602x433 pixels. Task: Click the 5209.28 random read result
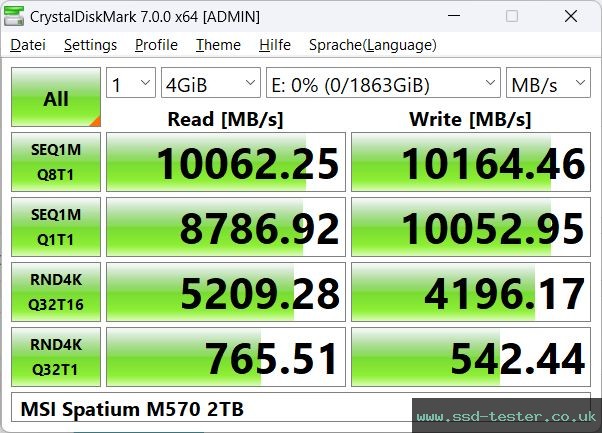pos(226,292)
